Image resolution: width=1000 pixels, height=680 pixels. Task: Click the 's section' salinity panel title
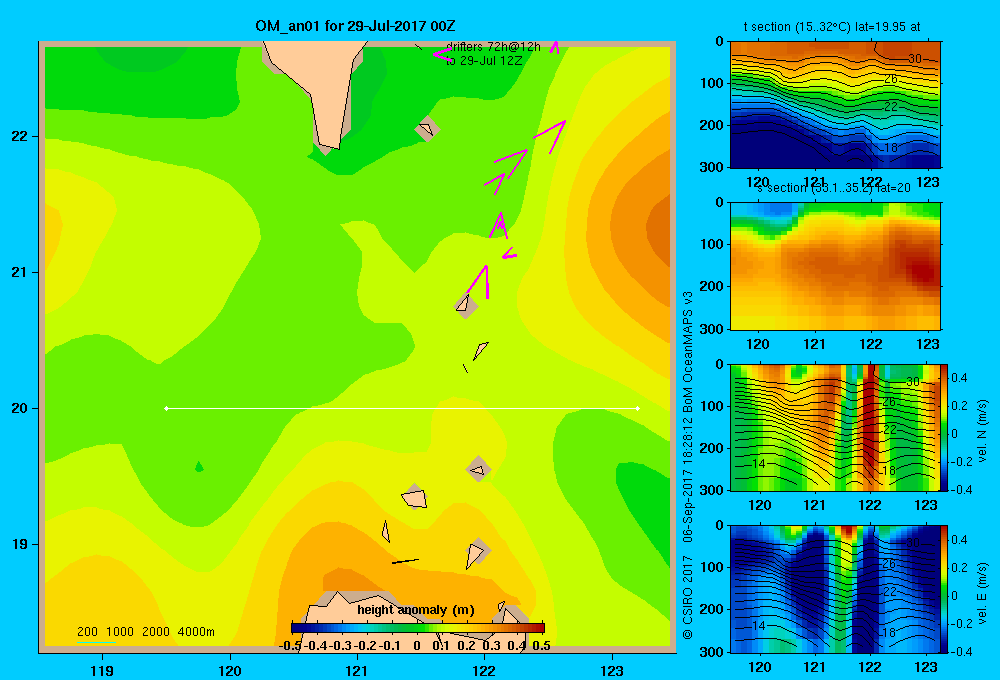(x=833, y=188)
